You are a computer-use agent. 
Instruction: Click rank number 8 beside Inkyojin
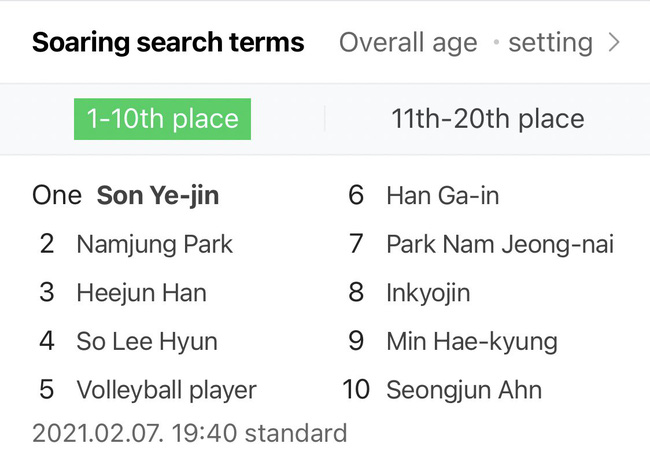click(x=356, y=293)
